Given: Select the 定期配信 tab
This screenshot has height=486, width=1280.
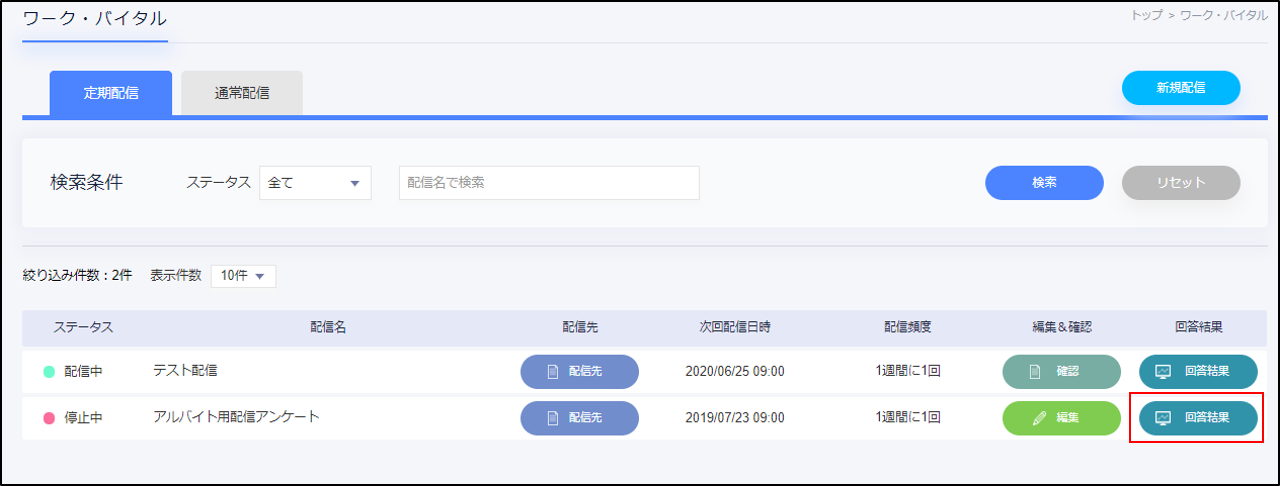Looking at the screenshot, I should [x=111, y=93].
